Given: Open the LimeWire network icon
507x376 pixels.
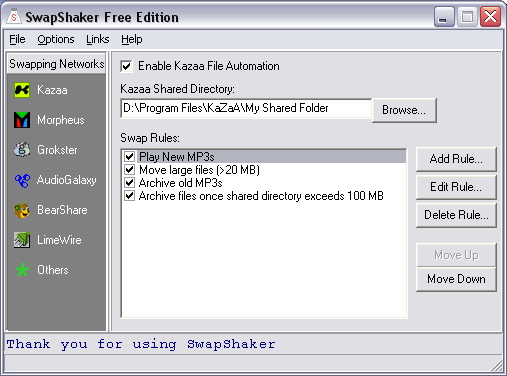Looking at the screenshot, I should (22, 240).
